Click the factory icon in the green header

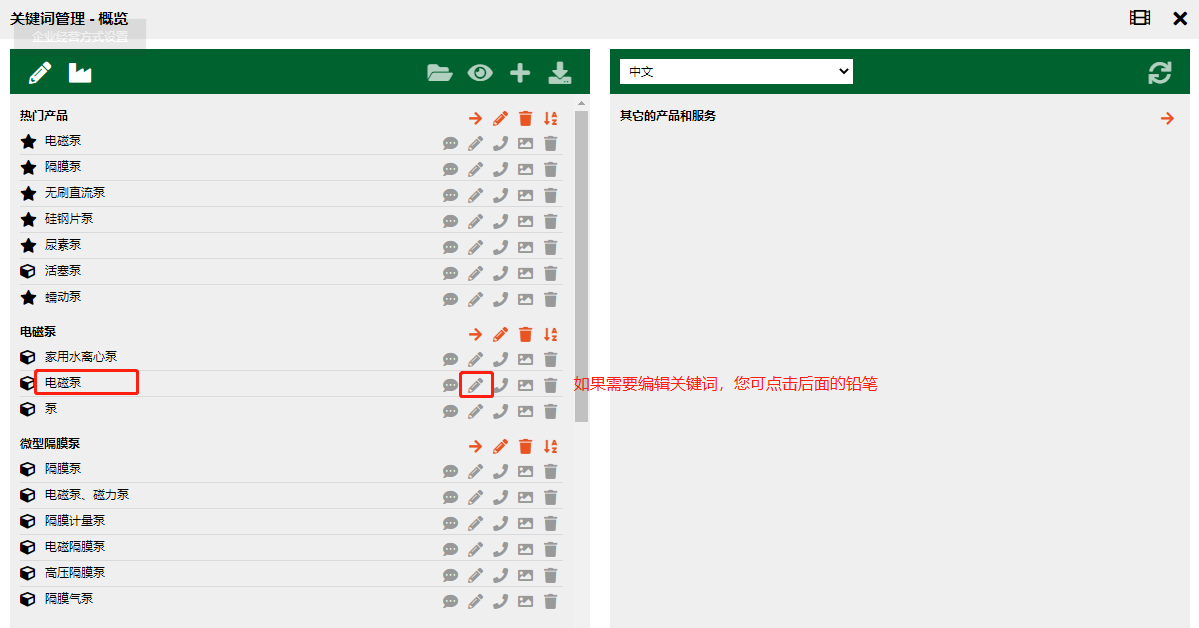pos(80,73)
